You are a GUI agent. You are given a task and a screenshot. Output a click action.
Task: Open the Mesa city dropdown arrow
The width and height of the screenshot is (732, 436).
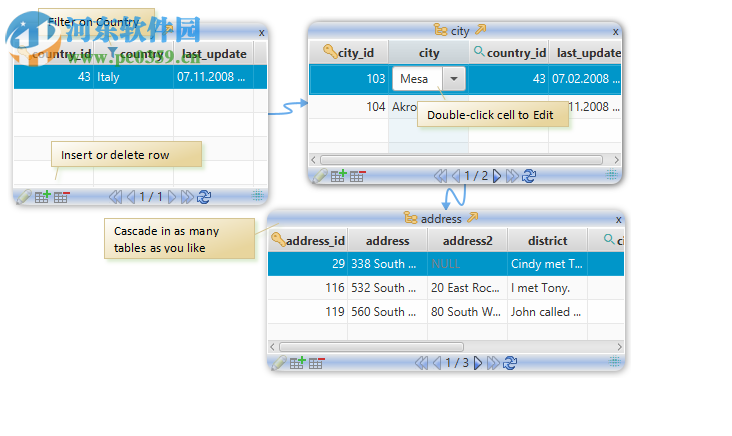point(454,79)
